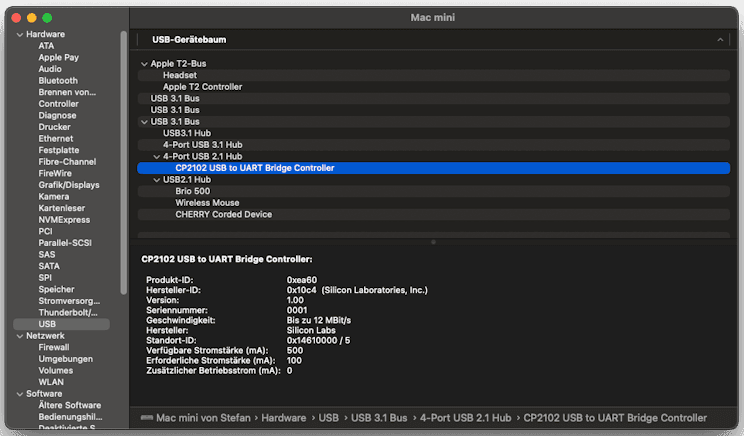Select Wireless Mouse device row

pyautogui.click(x=434, y=203)
